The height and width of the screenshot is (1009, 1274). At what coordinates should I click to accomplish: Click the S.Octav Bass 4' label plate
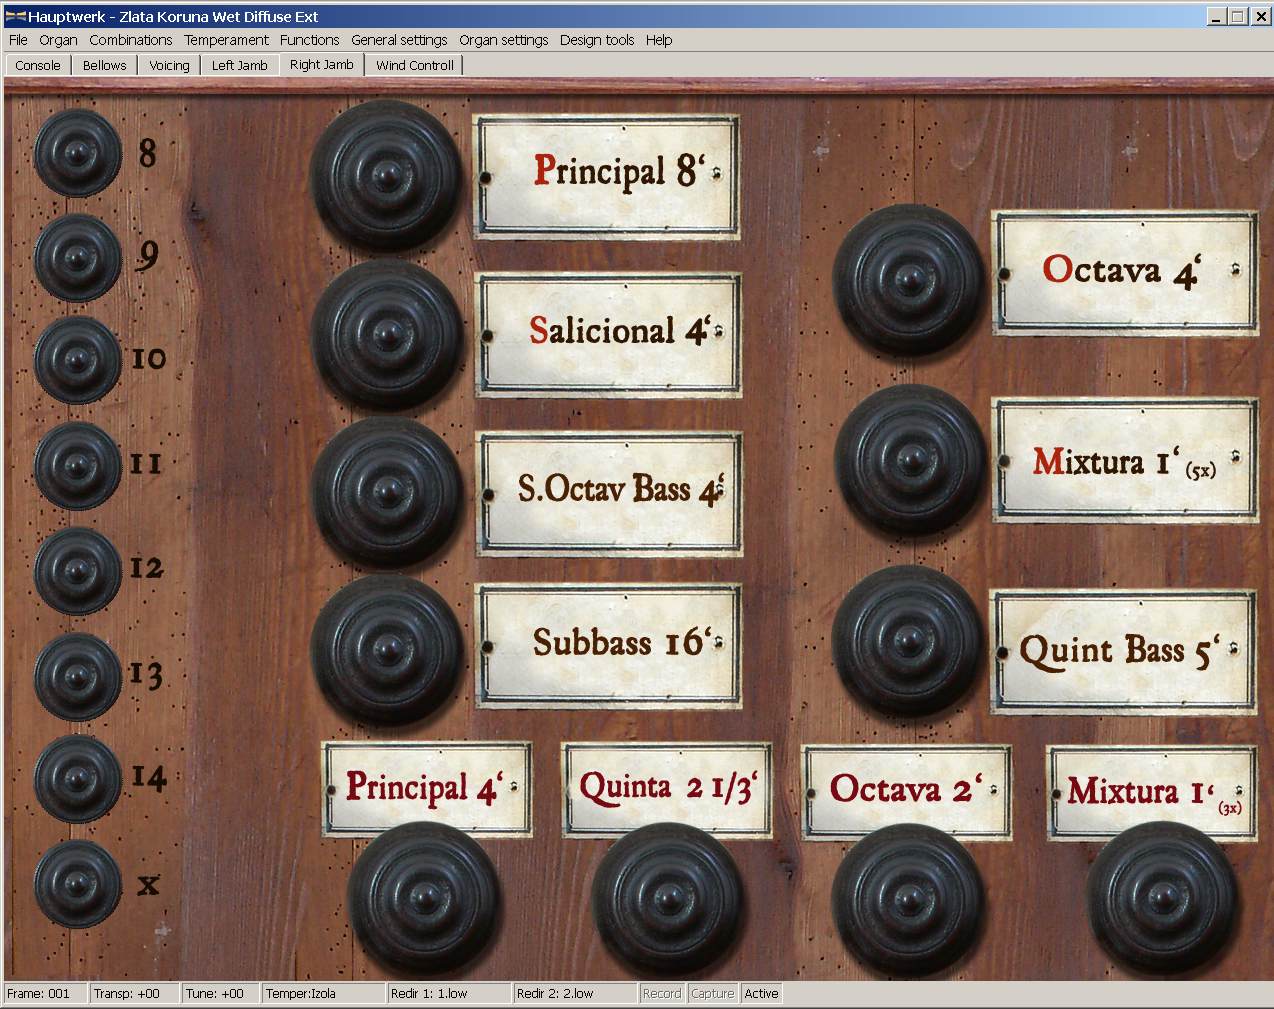pyautogui.click(x=610, y=493)
